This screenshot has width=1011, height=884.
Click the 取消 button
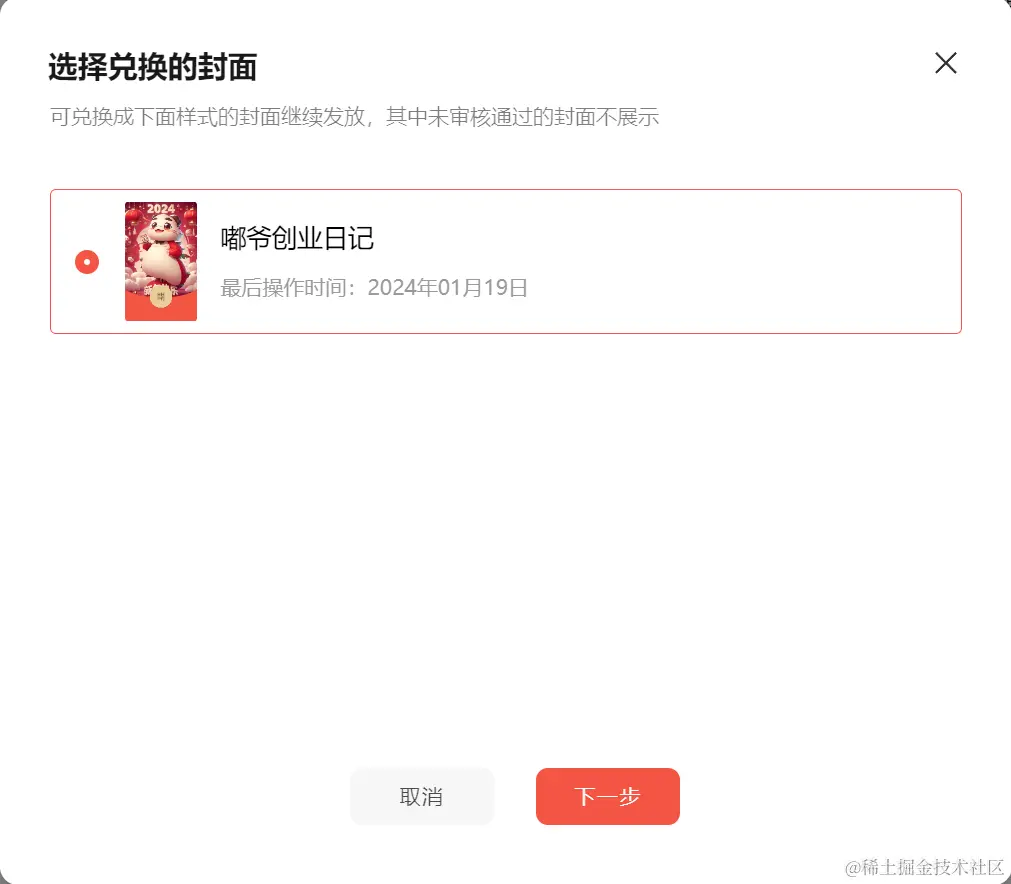[x=422, y=796]
